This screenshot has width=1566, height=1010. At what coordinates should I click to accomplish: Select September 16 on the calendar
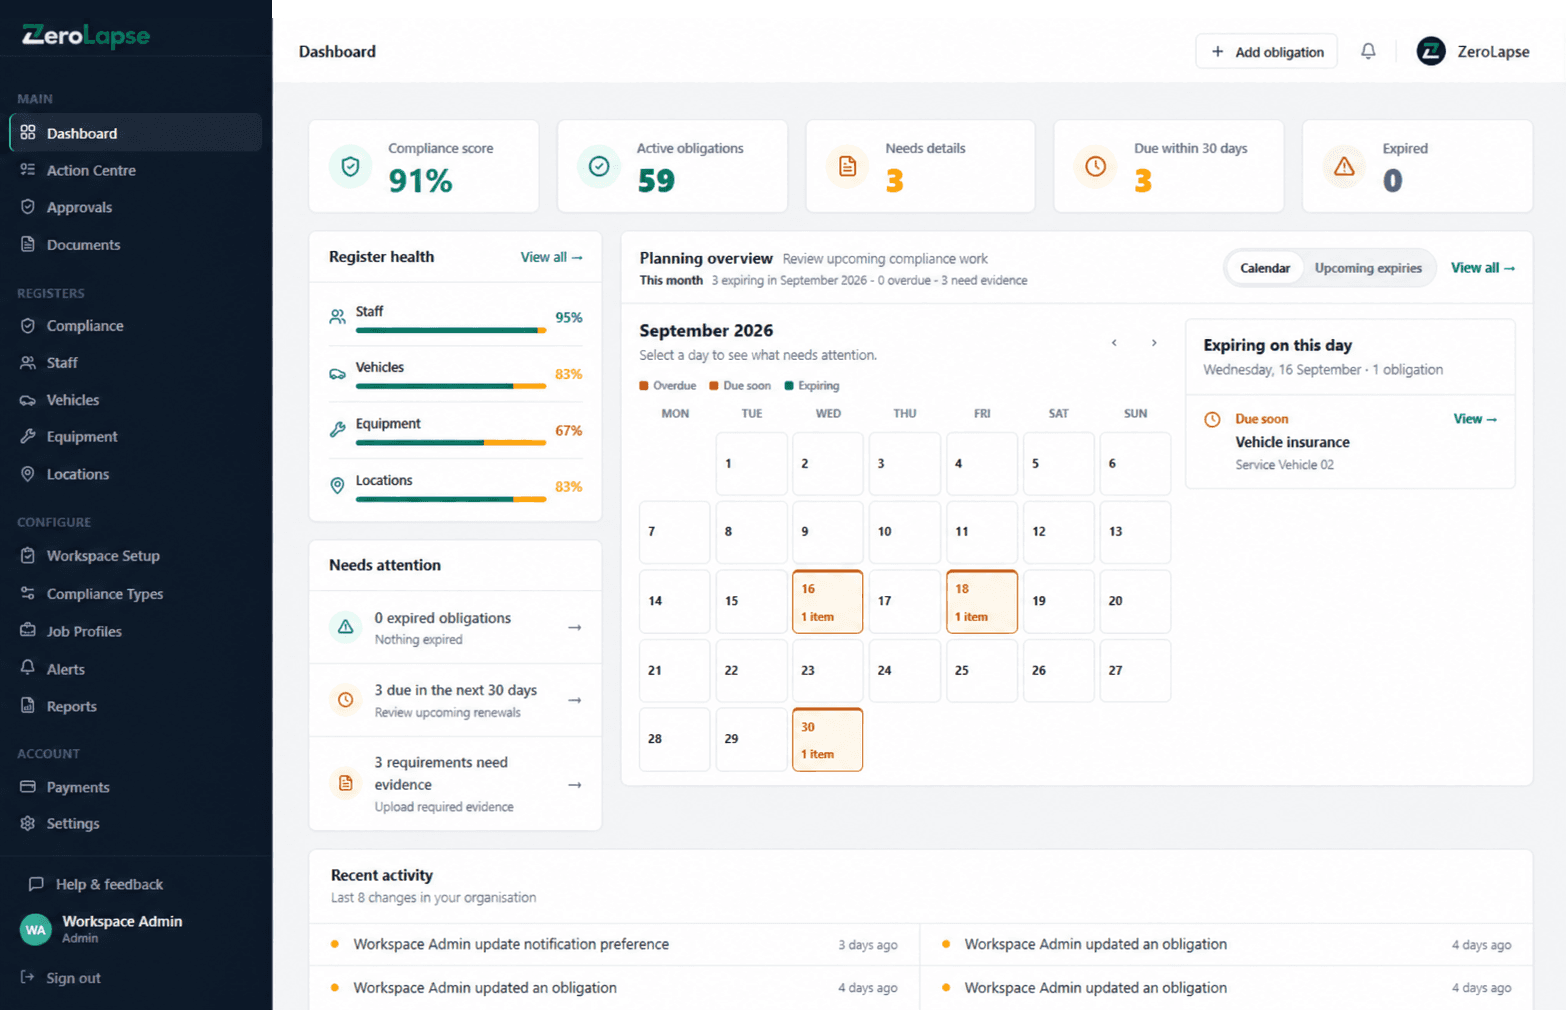(827, 602)
